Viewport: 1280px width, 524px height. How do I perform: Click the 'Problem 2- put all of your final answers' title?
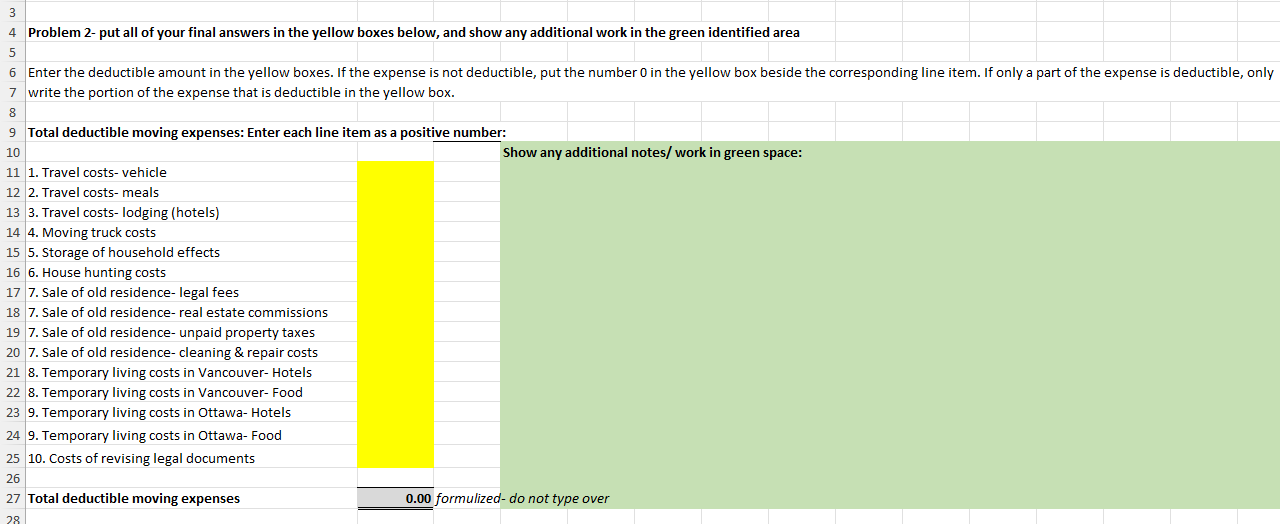point(414,32)
